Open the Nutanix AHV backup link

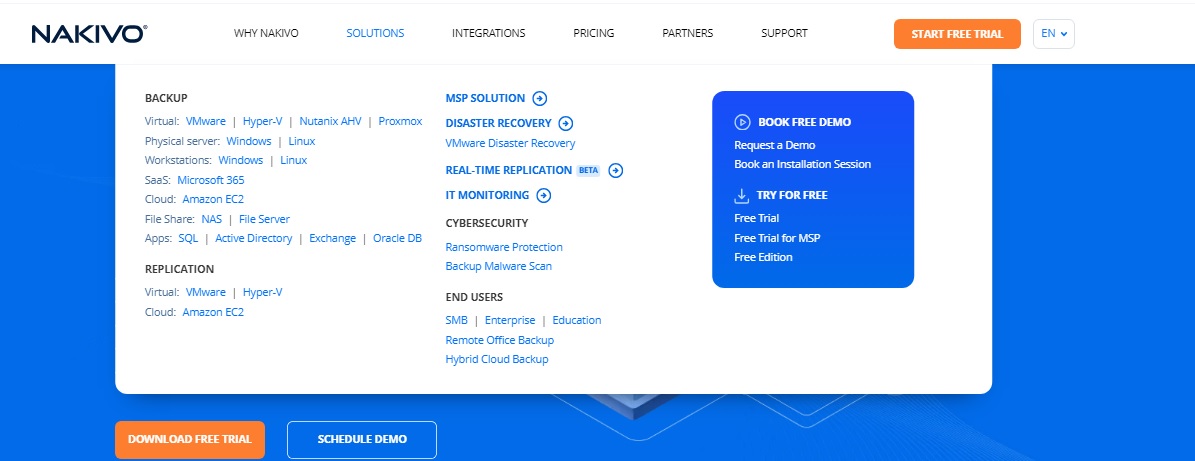click(x=331, y=122)
